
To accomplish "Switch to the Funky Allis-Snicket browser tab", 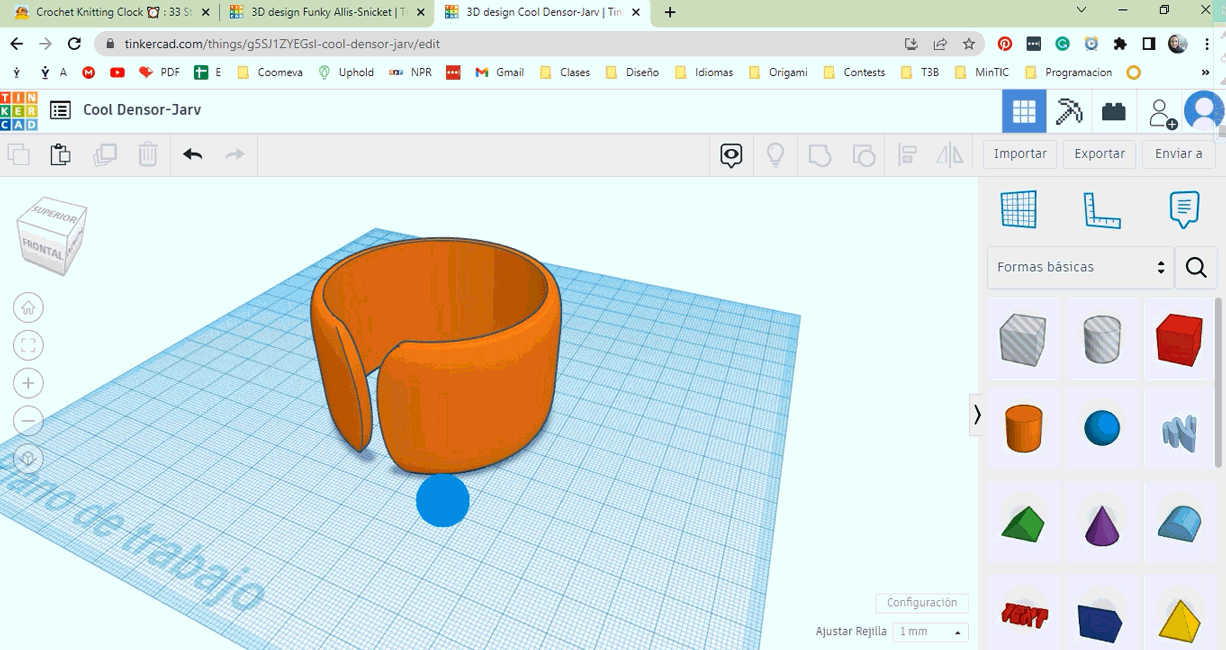I will (320, 13).
